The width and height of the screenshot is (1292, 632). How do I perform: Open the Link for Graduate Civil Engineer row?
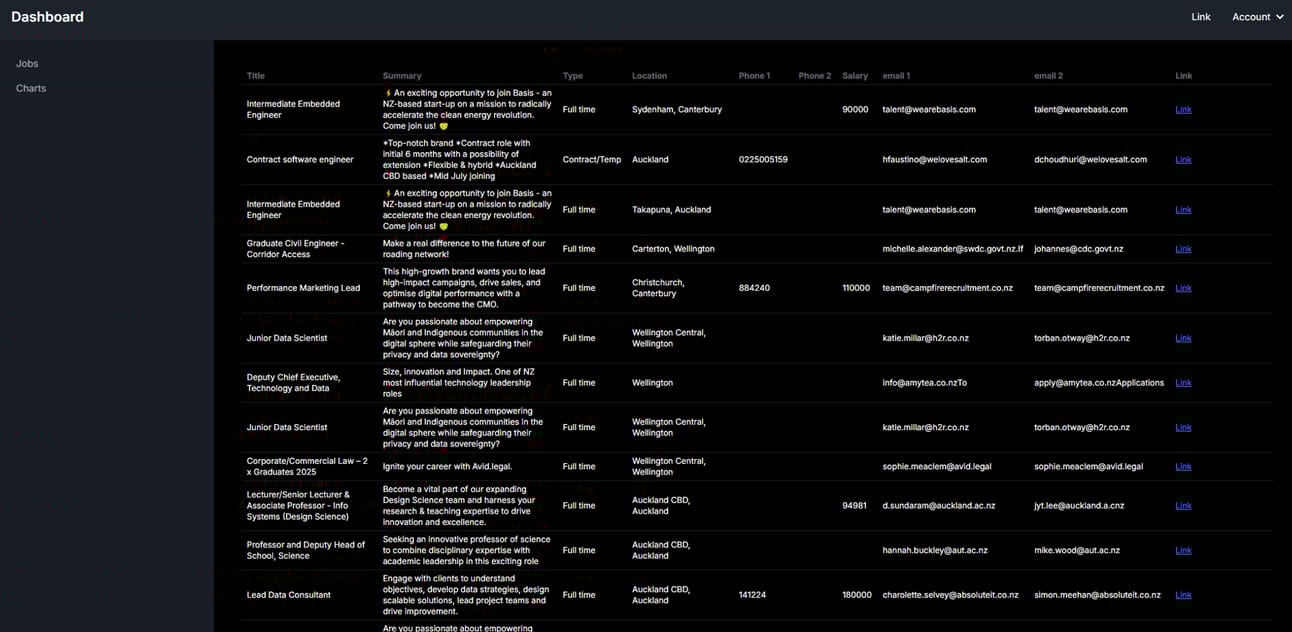click(x=1183, y=249)
